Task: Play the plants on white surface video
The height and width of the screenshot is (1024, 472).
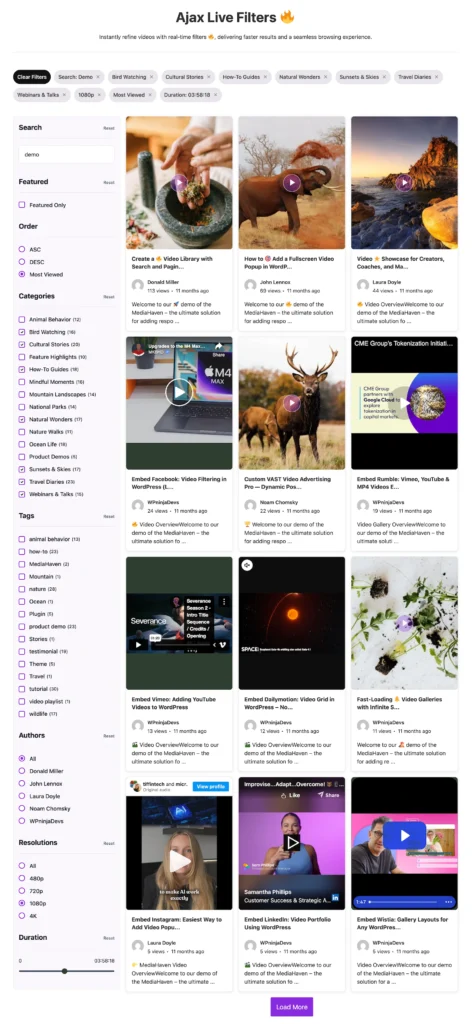Action: (x=404, y=624)
